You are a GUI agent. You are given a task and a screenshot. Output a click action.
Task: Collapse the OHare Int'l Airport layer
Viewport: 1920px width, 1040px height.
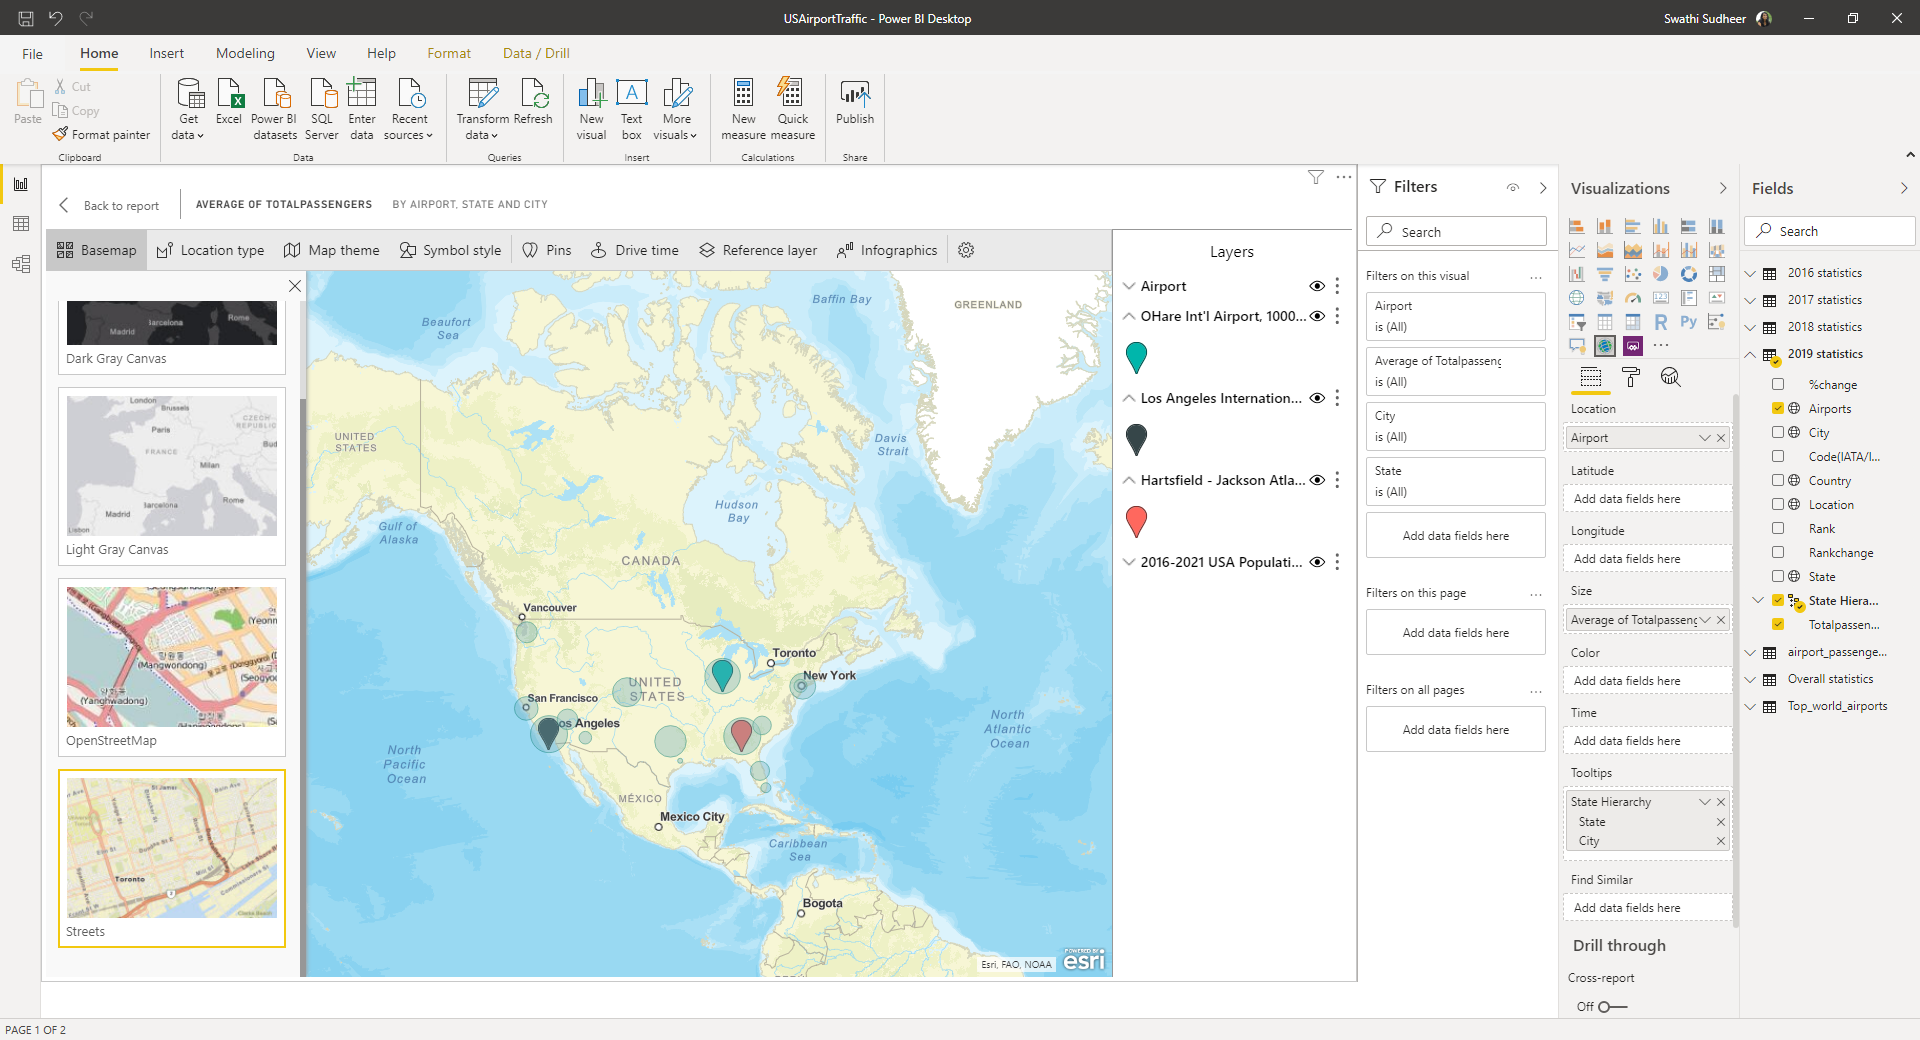click(x=1129, y=316)
